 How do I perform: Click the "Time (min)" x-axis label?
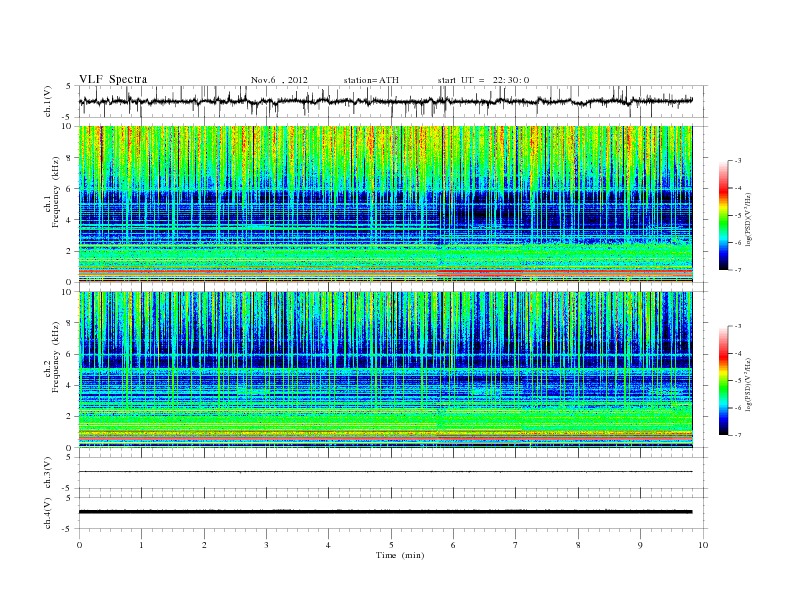click(400, 555)
